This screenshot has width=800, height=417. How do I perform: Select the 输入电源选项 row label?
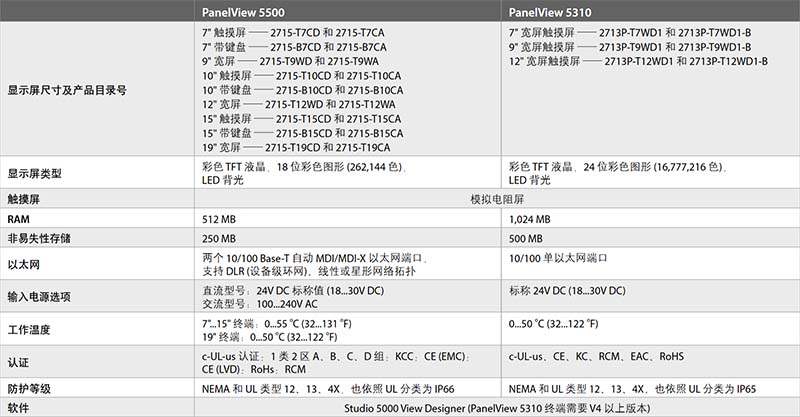[39, 297]
